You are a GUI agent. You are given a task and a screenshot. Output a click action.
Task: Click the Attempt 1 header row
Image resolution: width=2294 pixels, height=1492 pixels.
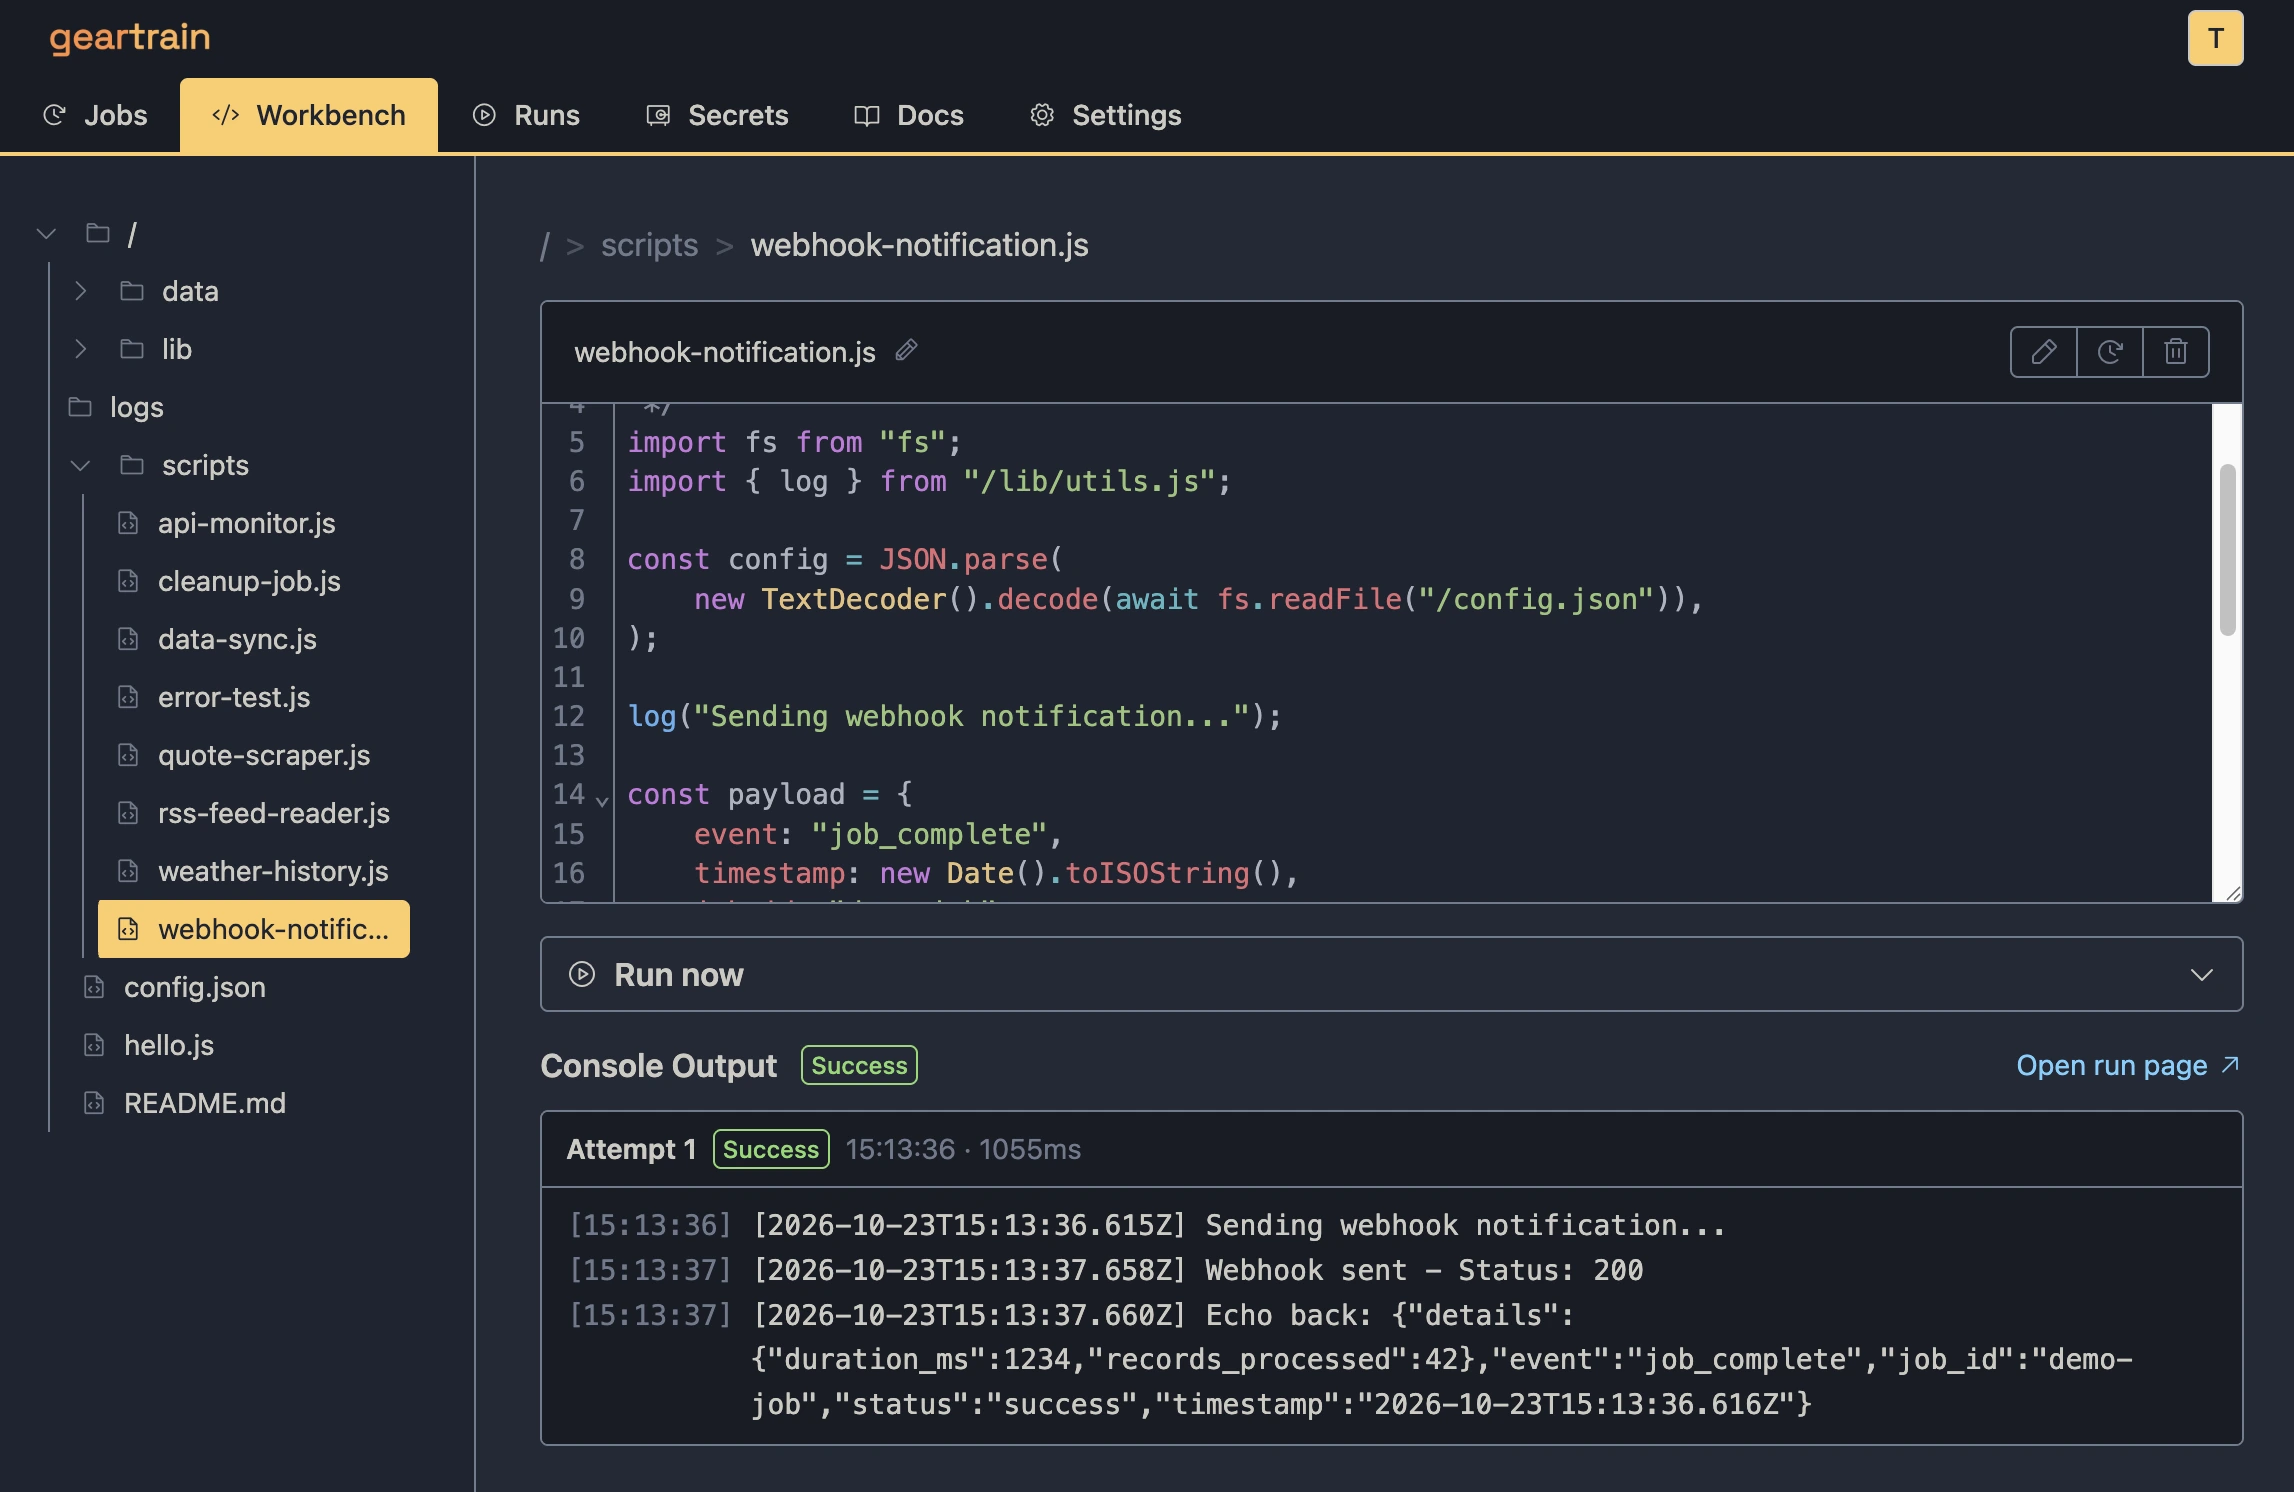point(1391,1149)
